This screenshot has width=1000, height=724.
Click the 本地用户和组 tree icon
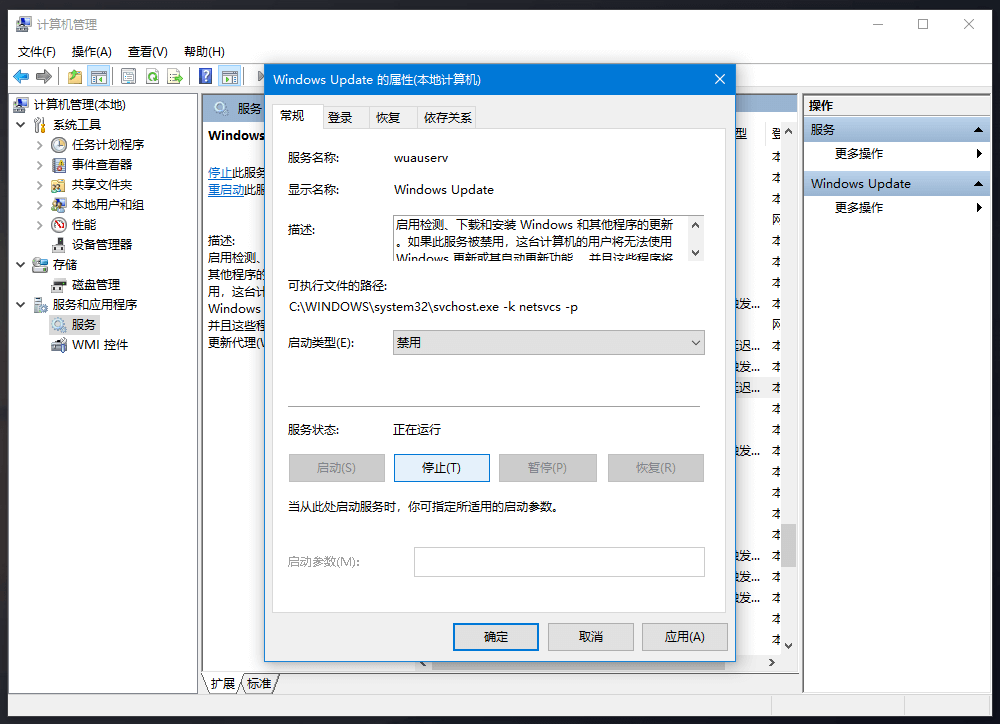(59, 205)
